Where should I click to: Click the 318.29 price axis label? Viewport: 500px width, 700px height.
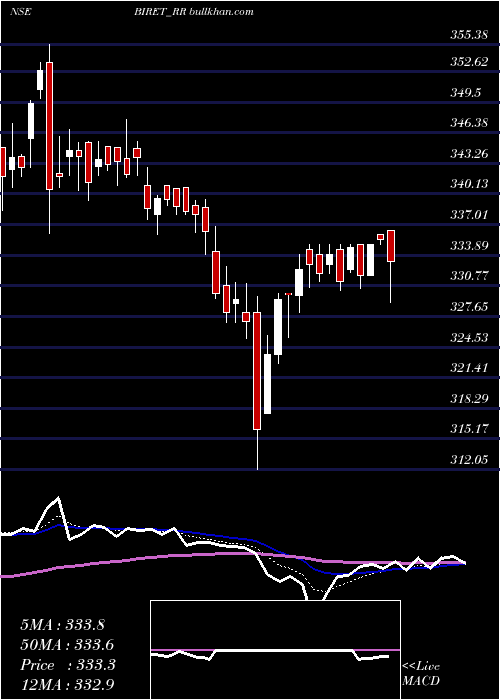tap(468, 398)
